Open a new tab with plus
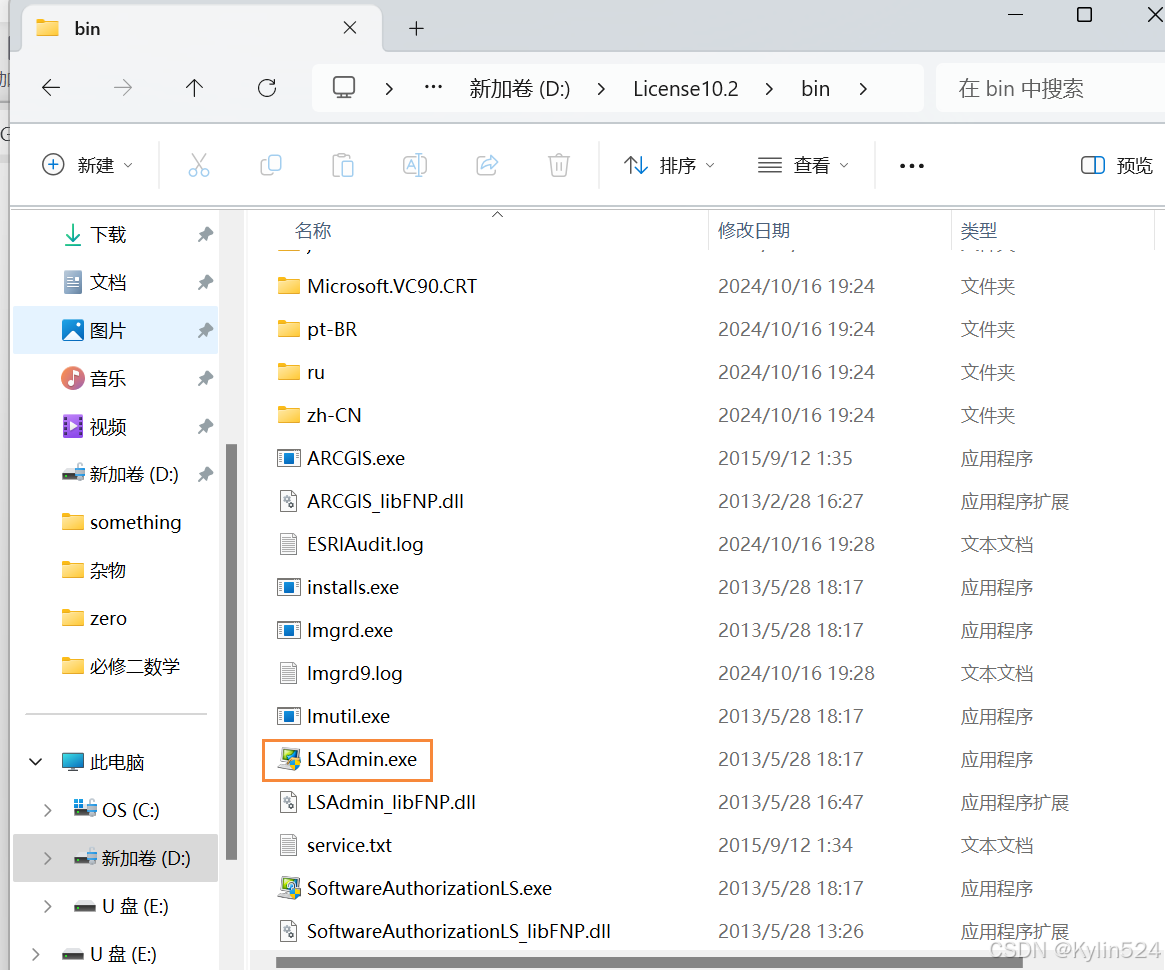Screen dimensions: 1165x970 pyautogui.click(x=417, y=29)
